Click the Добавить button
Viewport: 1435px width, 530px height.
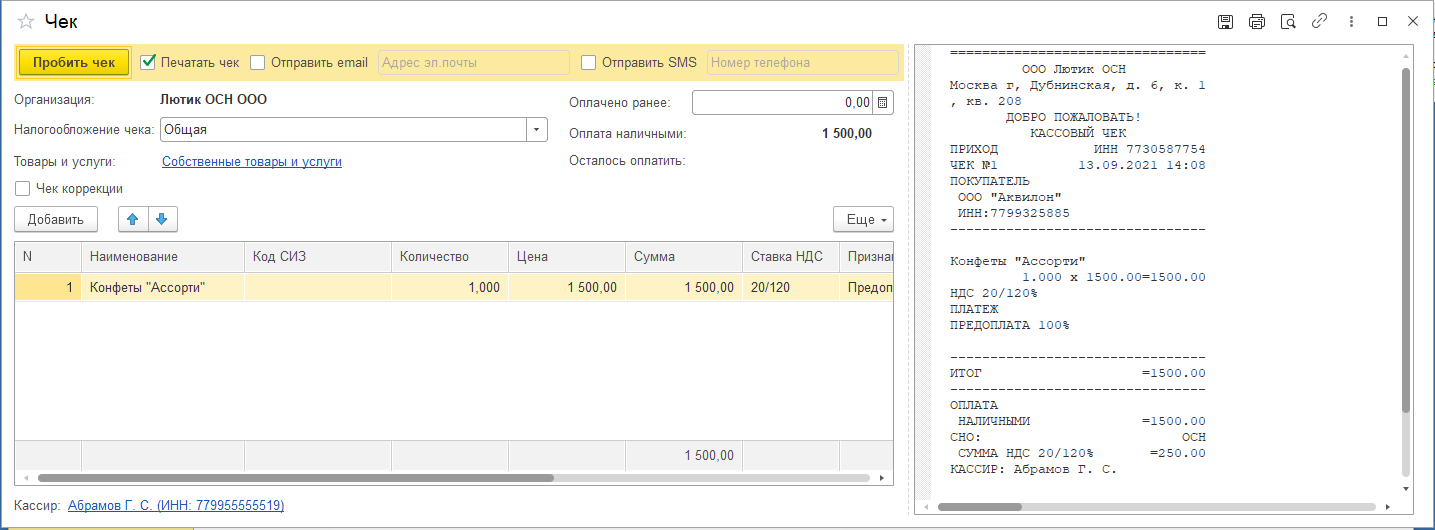(x=56, y=219)
